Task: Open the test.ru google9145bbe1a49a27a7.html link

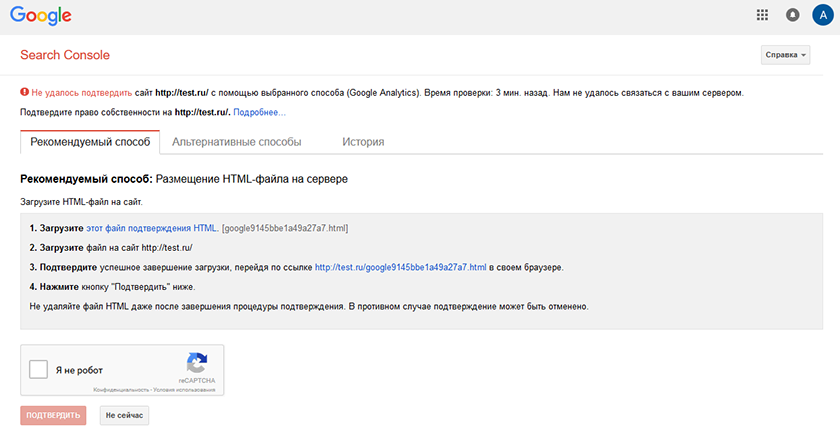Action: (x=400, y=267)
